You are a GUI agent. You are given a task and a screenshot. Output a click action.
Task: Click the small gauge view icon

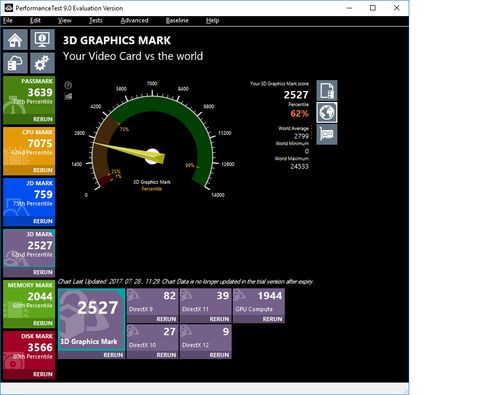[x=68, y=85]
